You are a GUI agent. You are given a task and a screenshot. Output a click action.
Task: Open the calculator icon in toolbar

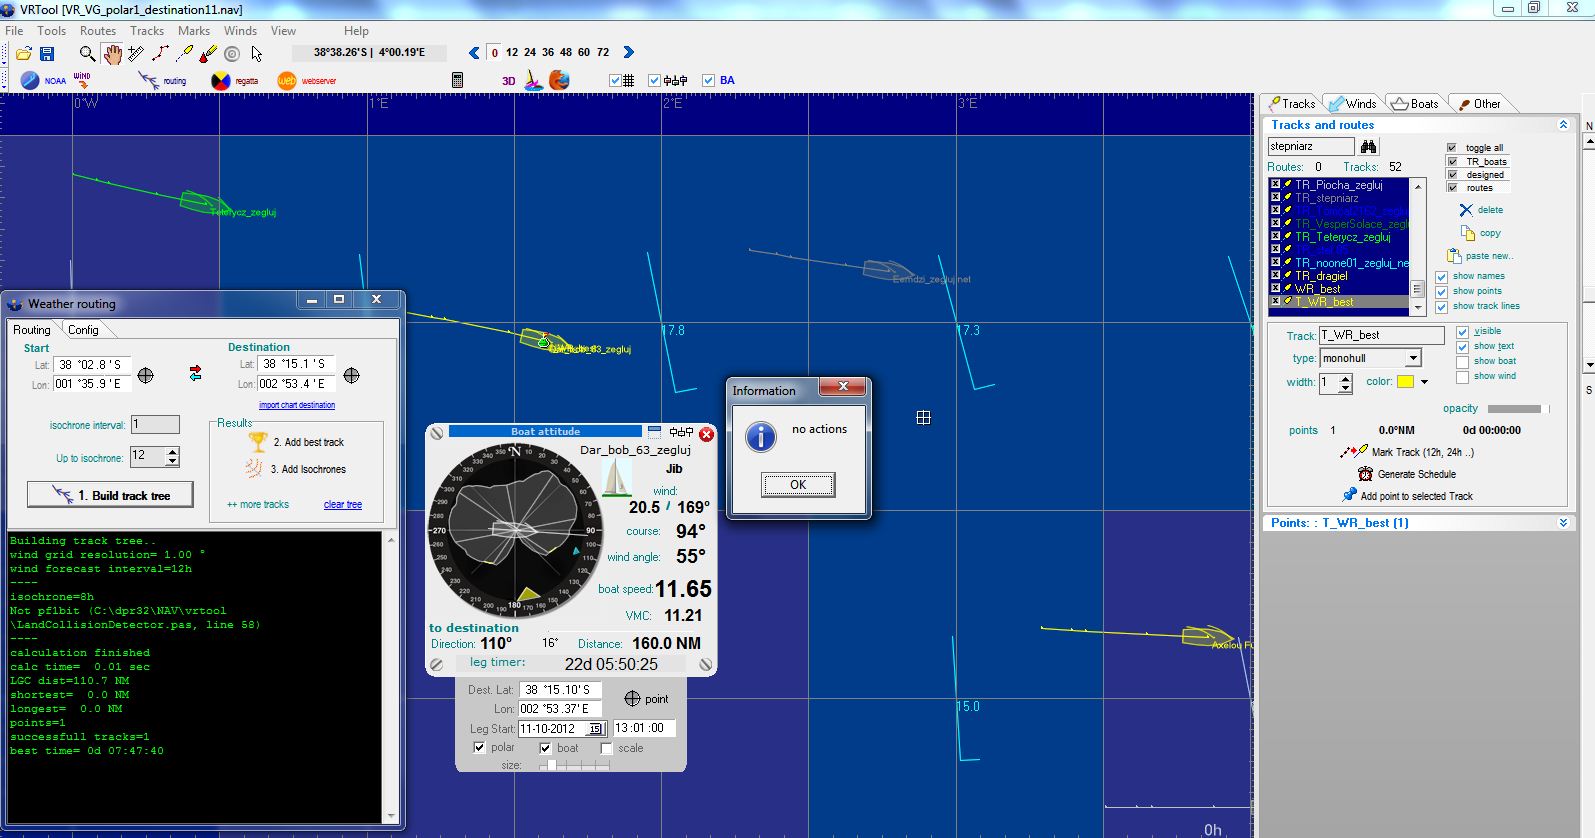[x=457, y=80]
